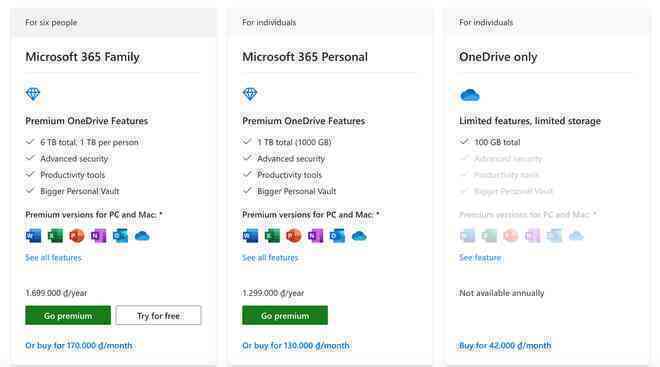Click the premium diamond icon in Family plan
The height and width of the screenshot is (367, 660).
point(33,94)
